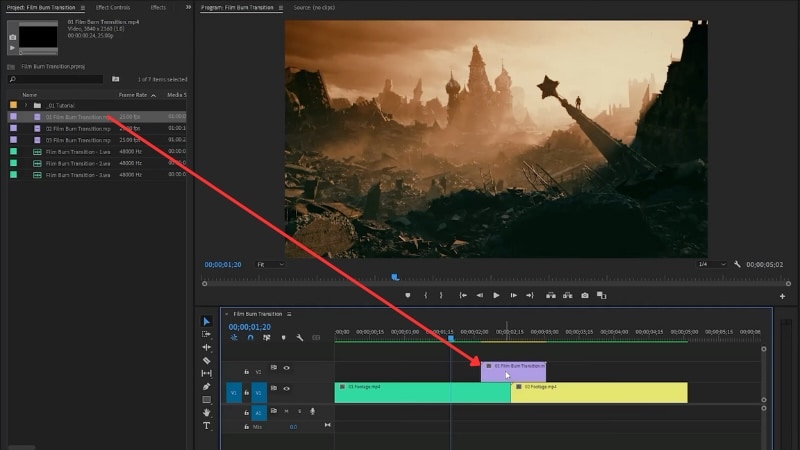
Task: Click the Go to Out button
Action: tap(530, 295)
